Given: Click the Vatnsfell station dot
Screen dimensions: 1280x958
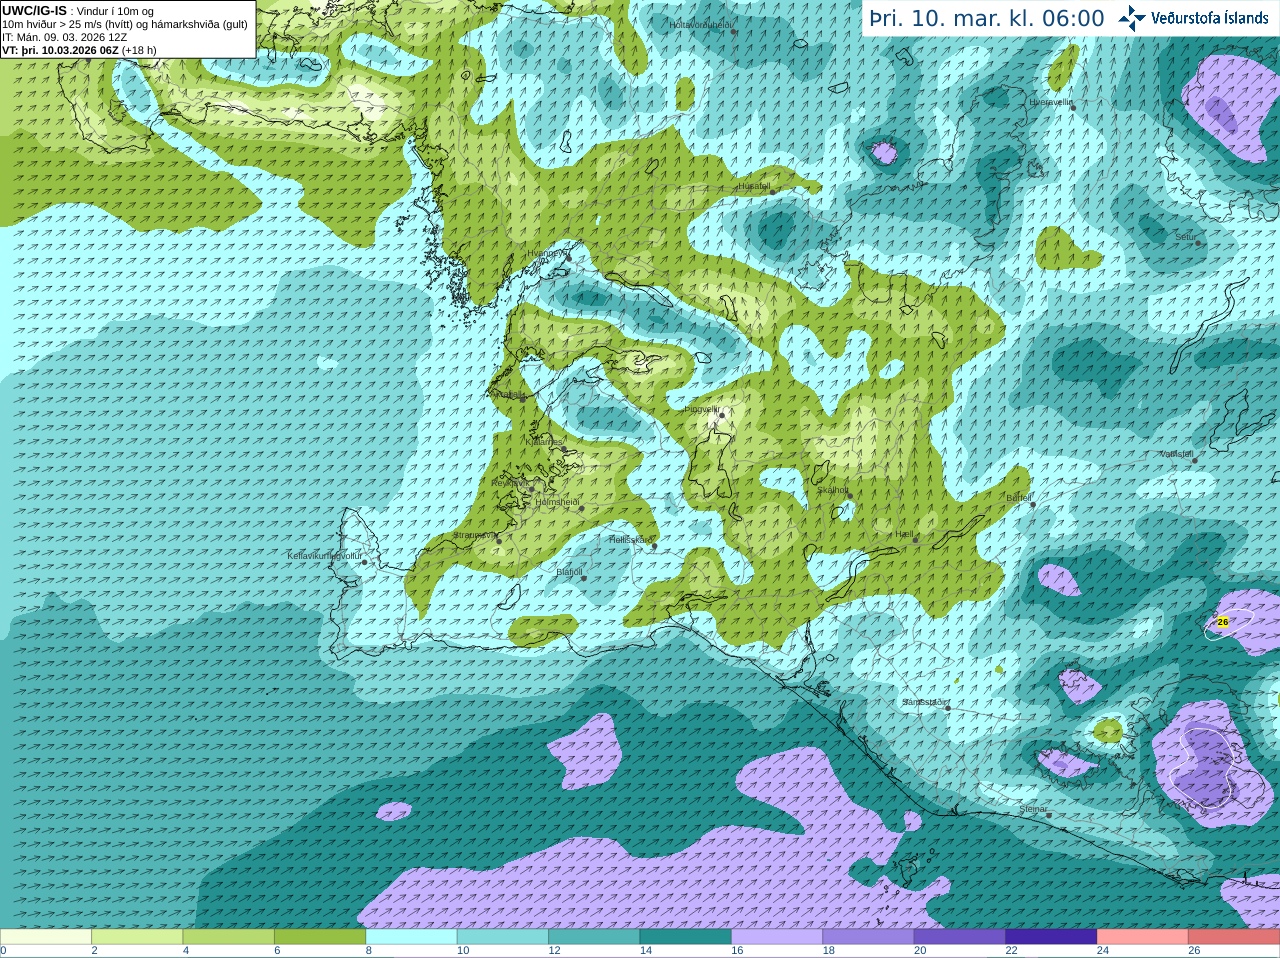Looking at the screenshot, I should point(1194,460).
